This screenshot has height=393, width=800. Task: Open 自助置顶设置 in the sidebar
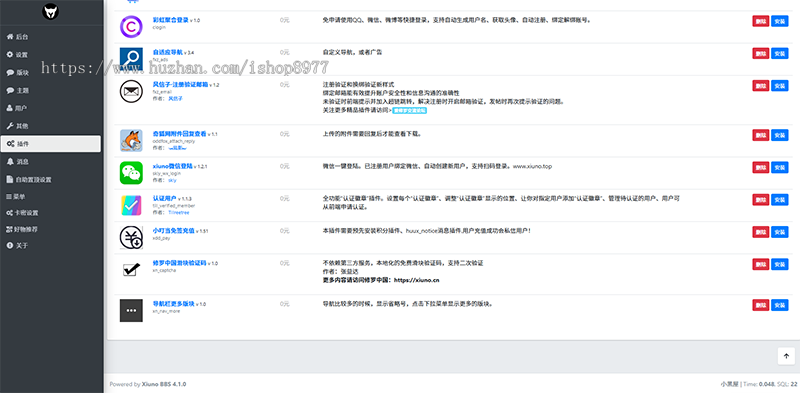(51, 180)
